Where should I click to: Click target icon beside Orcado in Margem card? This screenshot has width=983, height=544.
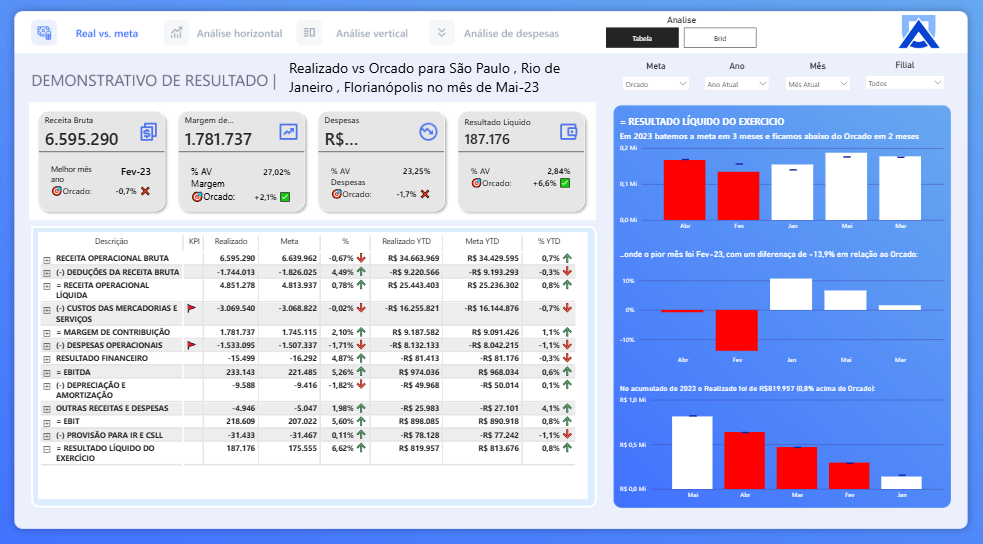pos(197,197)
